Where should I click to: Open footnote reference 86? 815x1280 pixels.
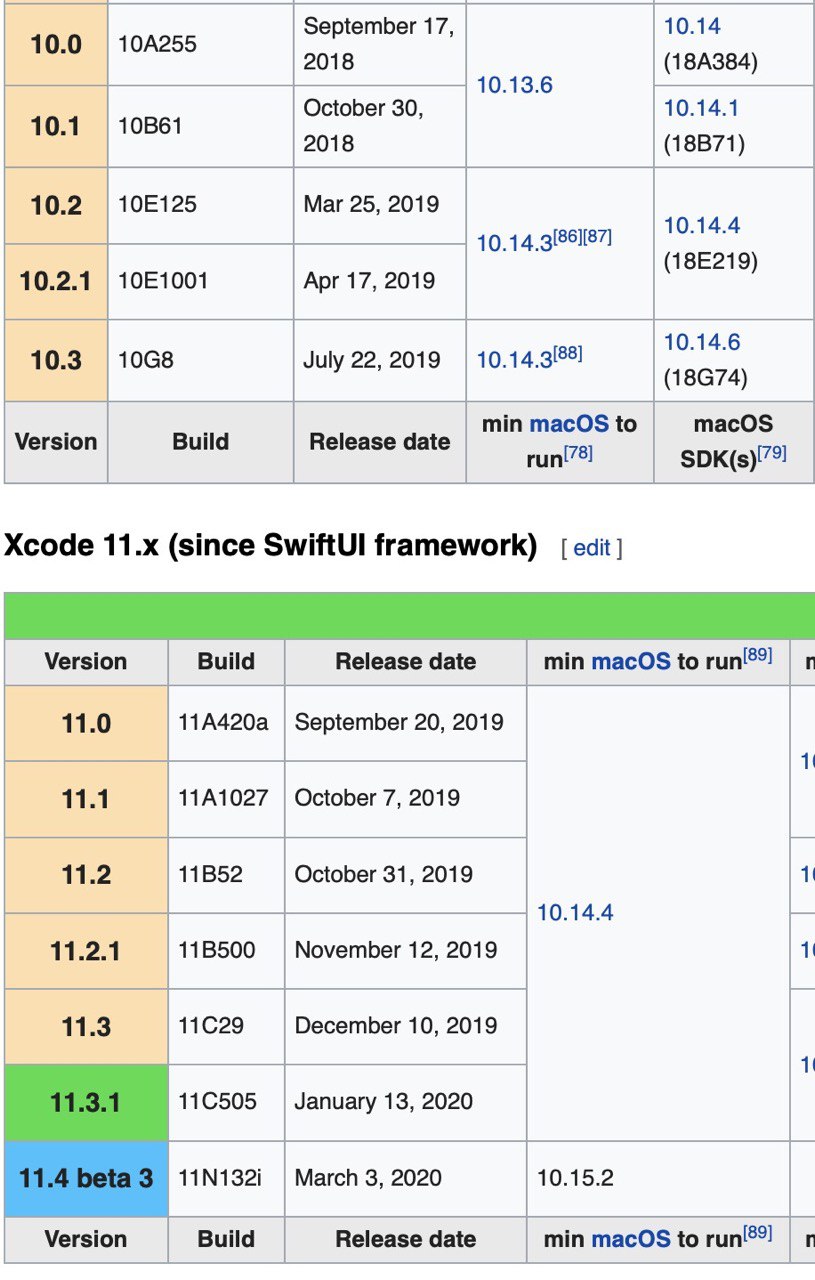click(x=567, y=237)
